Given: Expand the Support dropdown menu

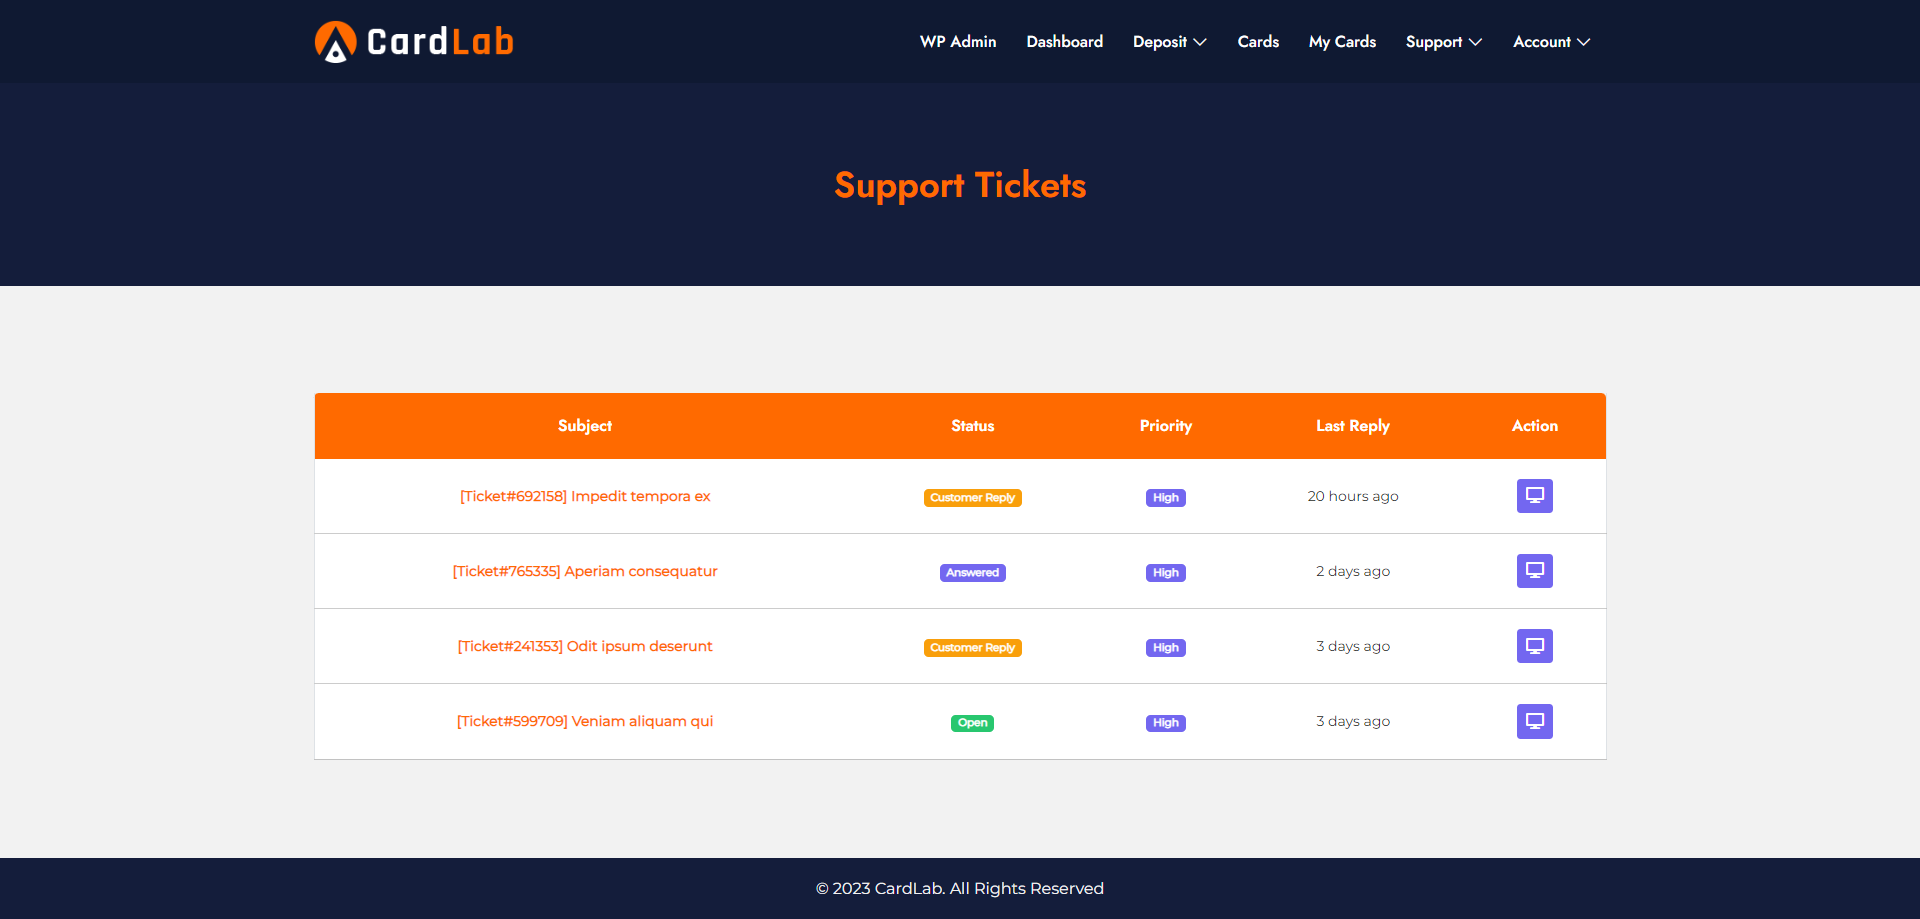Looking at the screenshot, I should pyautogui.click(x=1443, y=42).
